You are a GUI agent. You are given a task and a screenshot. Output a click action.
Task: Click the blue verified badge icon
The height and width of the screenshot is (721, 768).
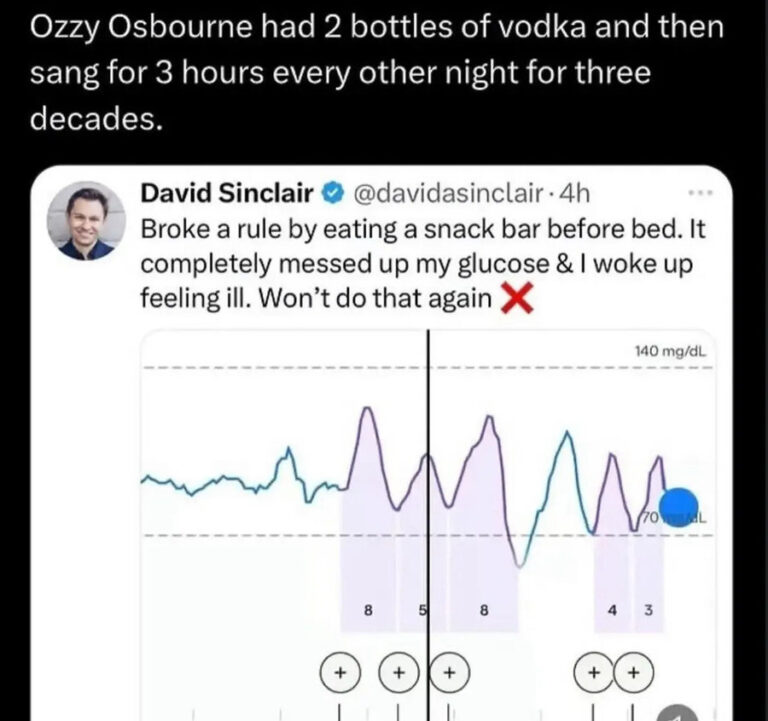tap(333, 193)
